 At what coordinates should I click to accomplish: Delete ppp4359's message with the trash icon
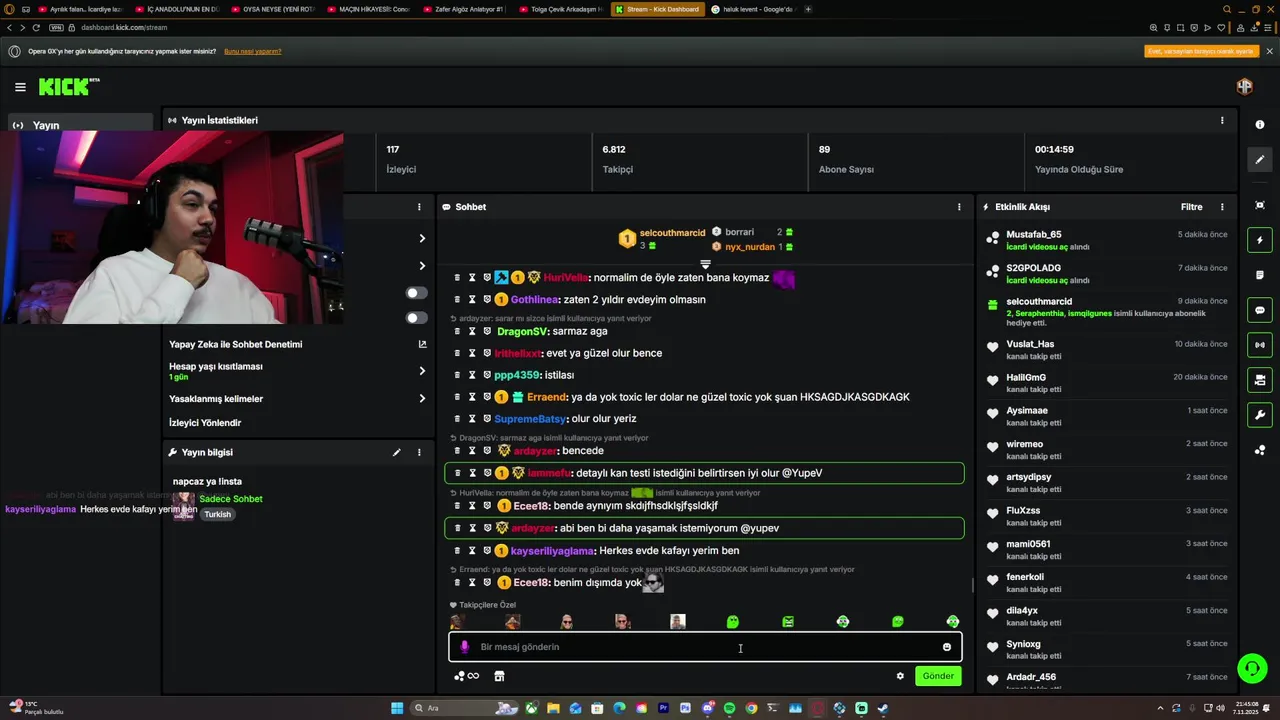coord(457,375)
